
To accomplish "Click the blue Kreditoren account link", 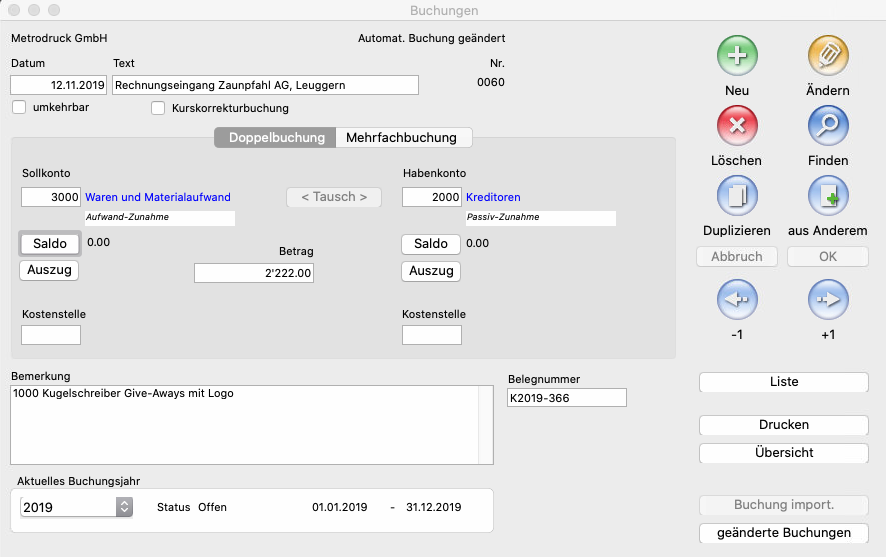I will (x=493, y=198).
